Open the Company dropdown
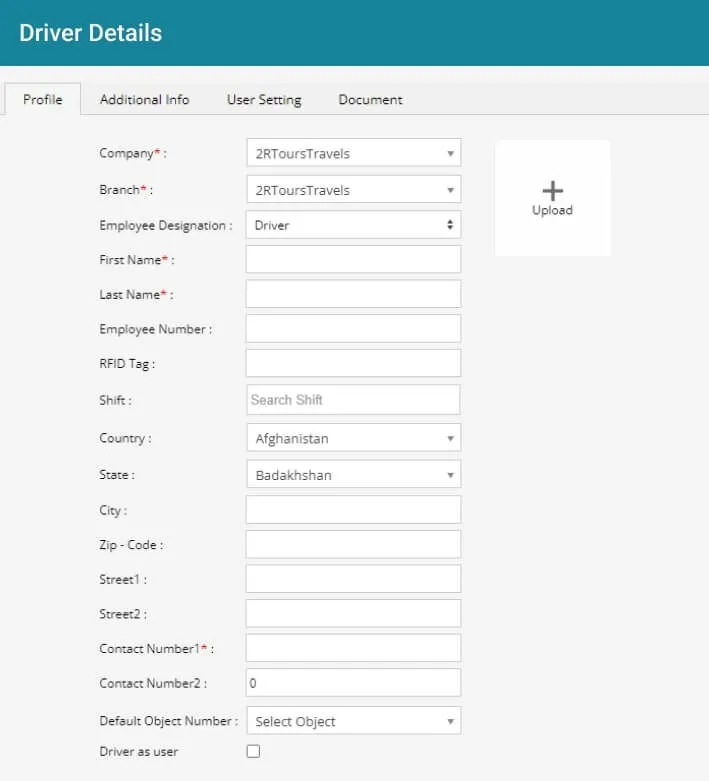The image size is (709, 781). click(353, 153)
